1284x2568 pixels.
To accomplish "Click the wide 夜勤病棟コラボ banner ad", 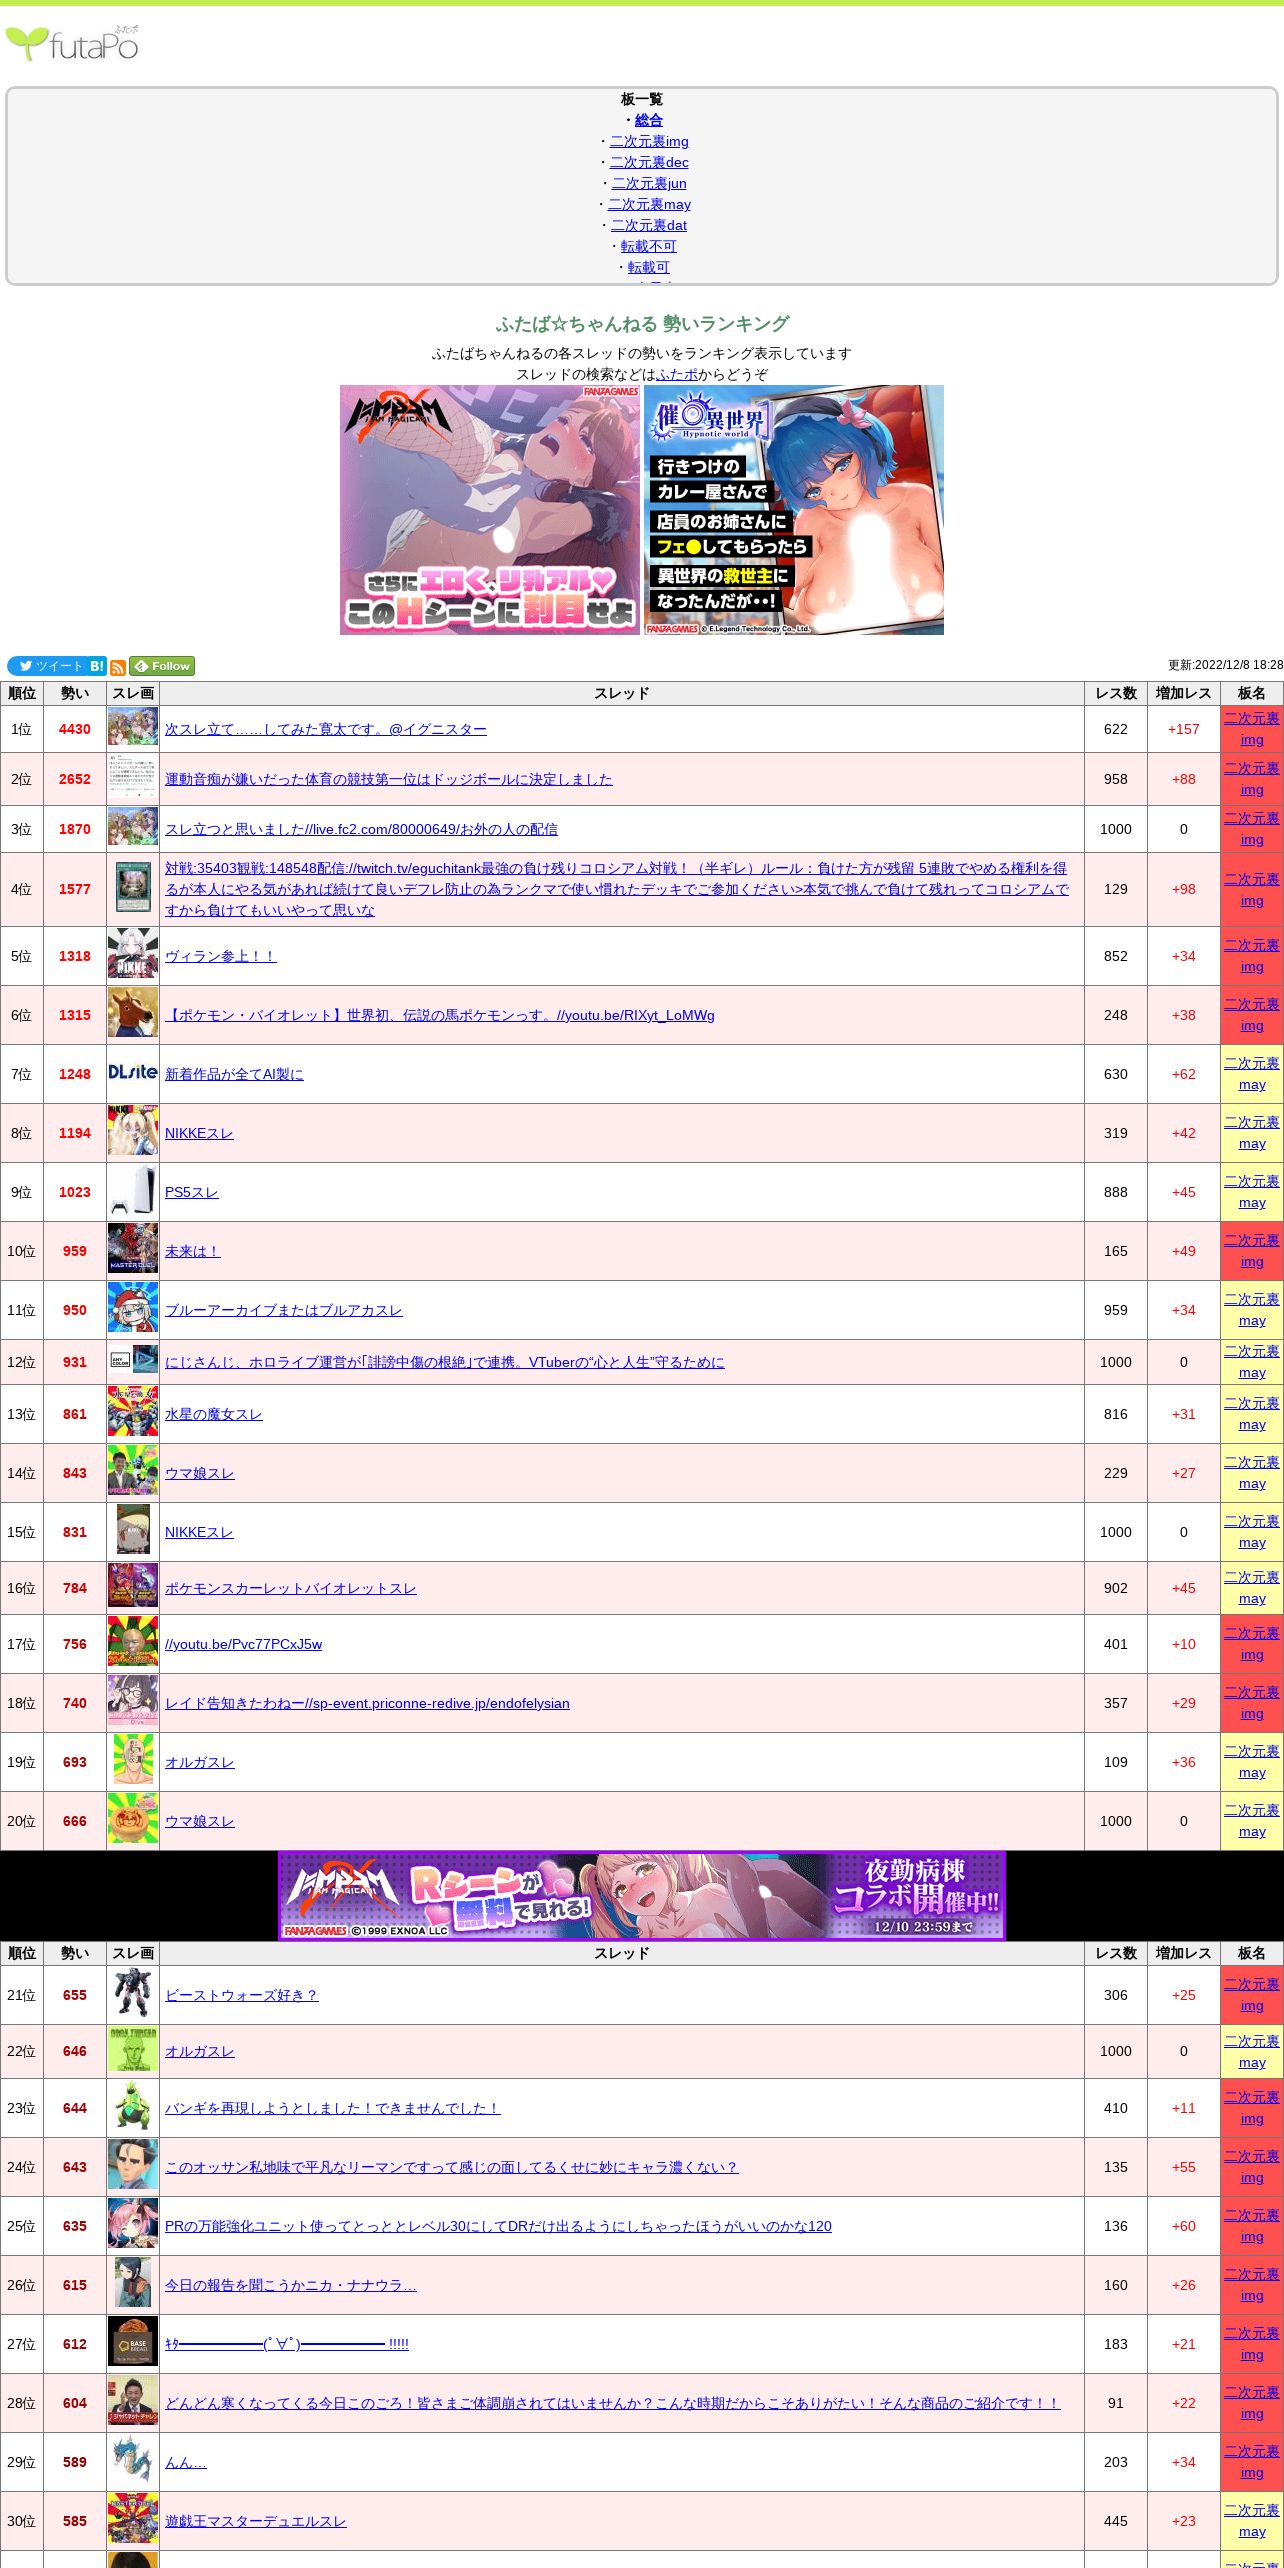I will click(x=642, y=1896).
